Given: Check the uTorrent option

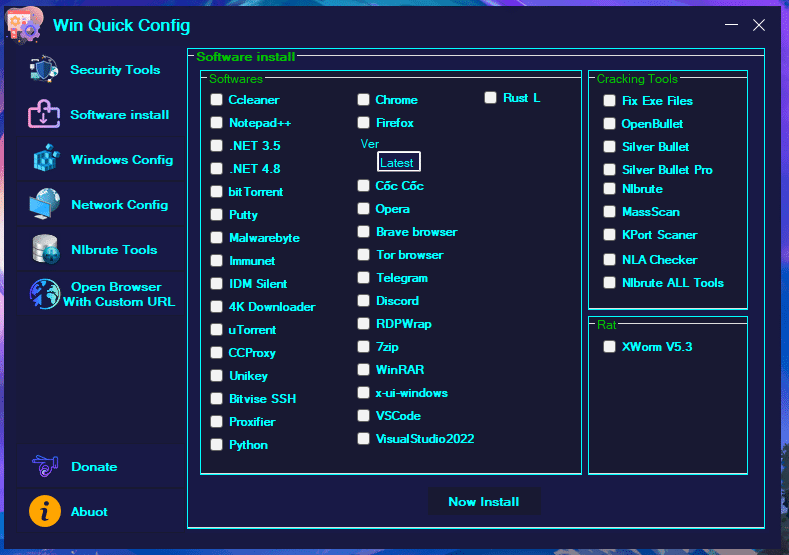Looking at the screenshot, I should coord(216,330).
